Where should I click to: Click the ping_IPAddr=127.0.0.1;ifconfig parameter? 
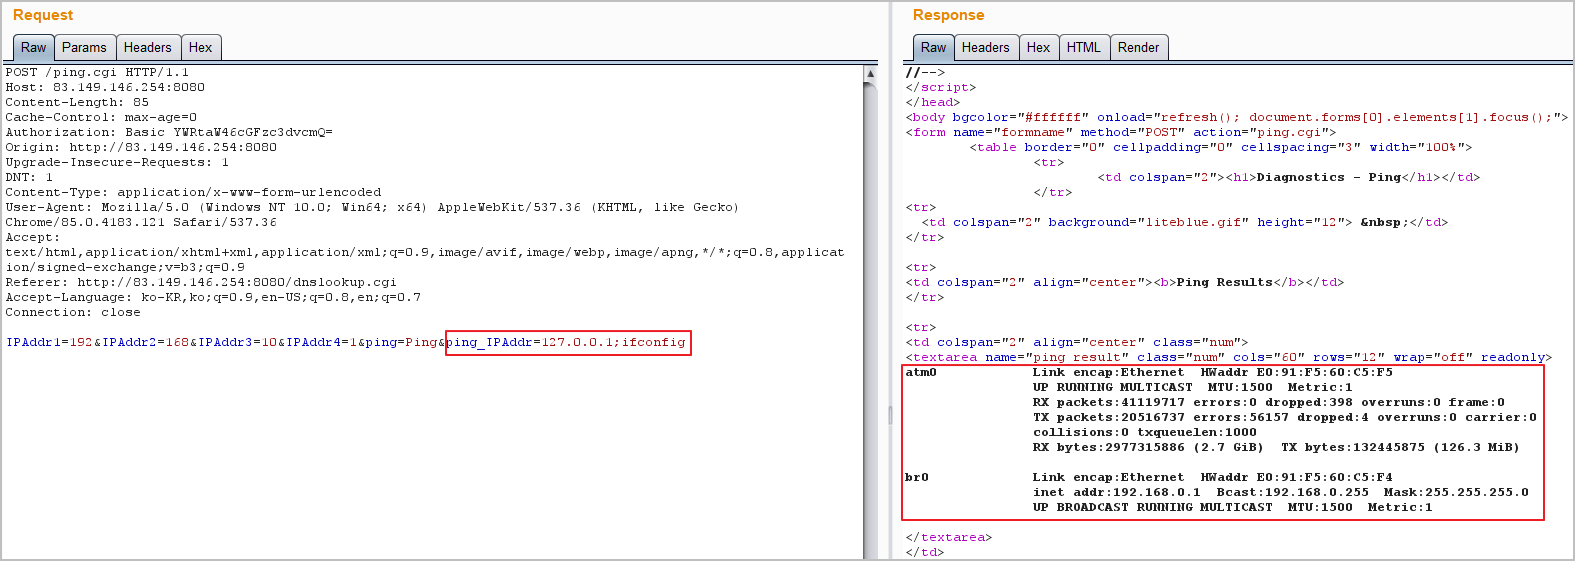[567, 342]
